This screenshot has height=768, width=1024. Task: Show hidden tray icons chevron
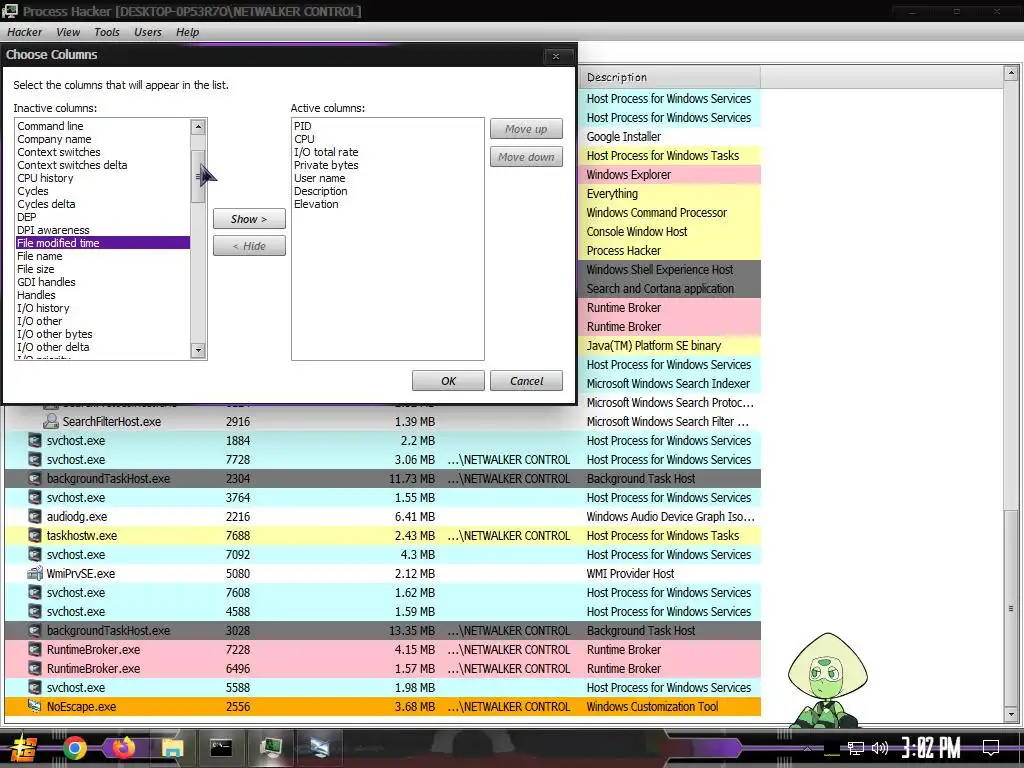tap(808, 748)
